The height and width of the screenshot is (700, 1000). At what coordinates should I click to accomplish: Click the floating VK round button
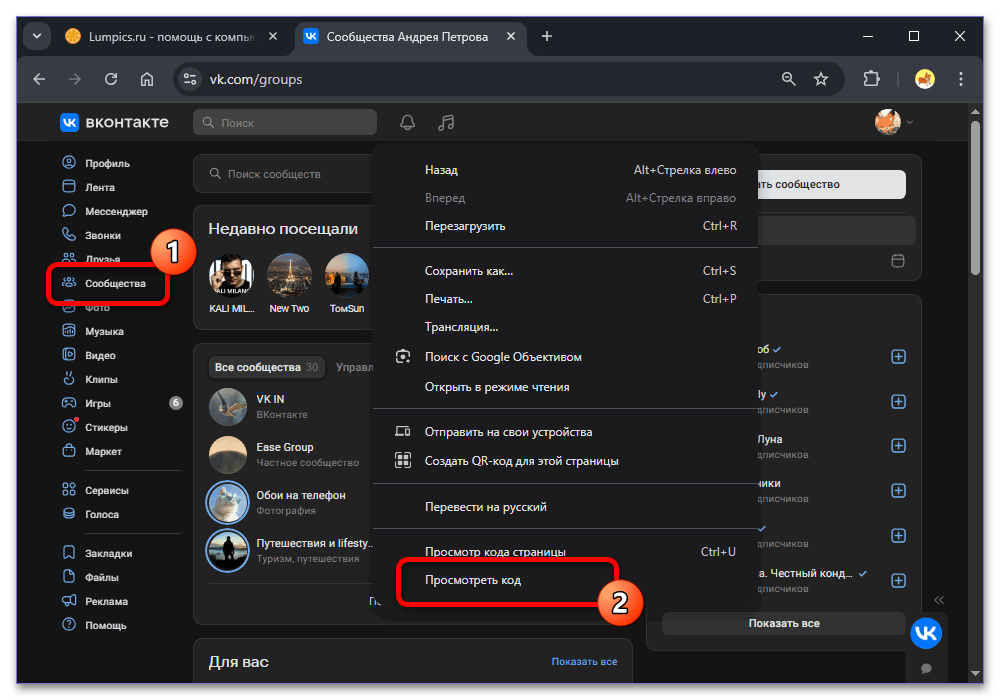point(926,633)
